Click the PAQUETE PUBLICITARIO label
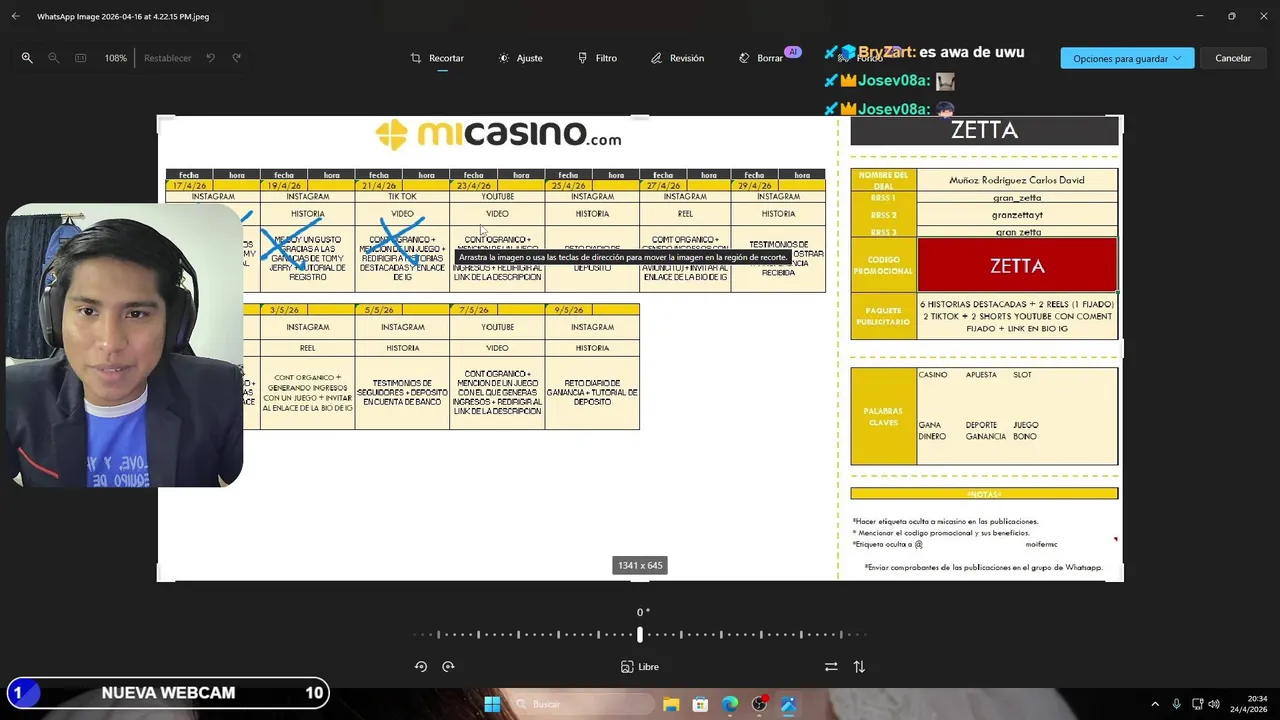 point(883,317)
